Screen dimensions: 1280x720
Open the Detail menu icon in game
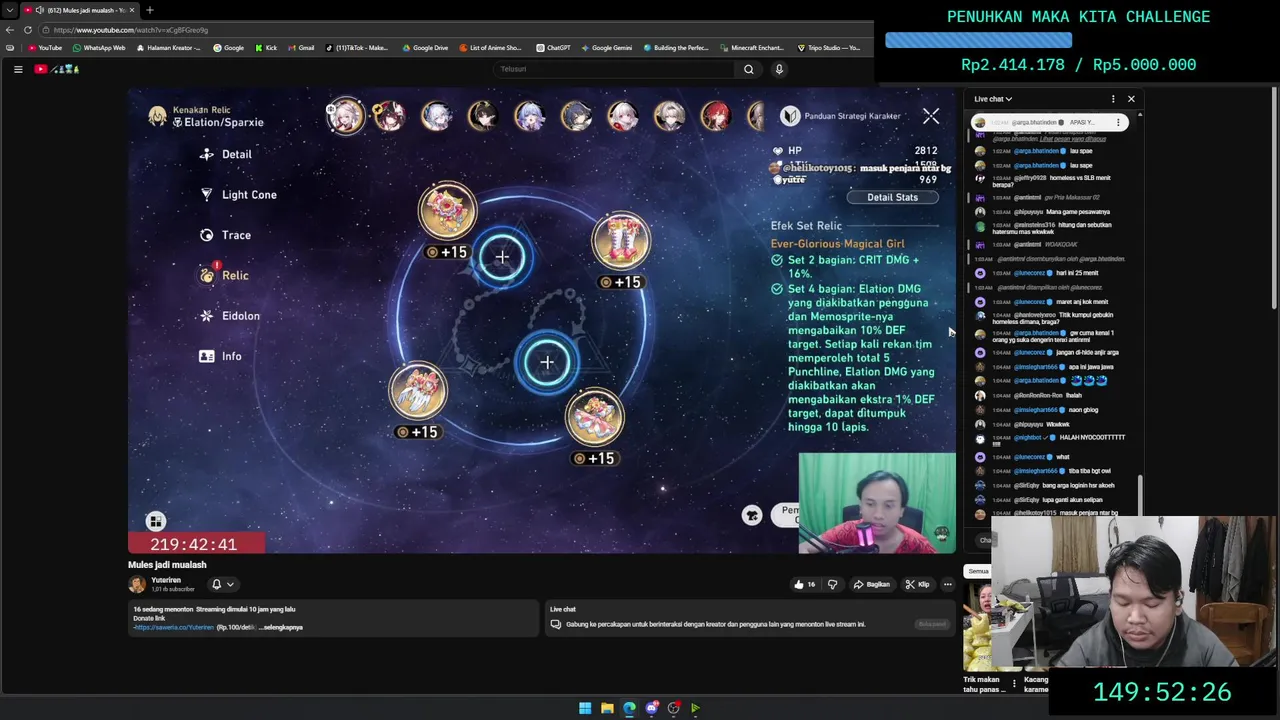tap(207, 154)
